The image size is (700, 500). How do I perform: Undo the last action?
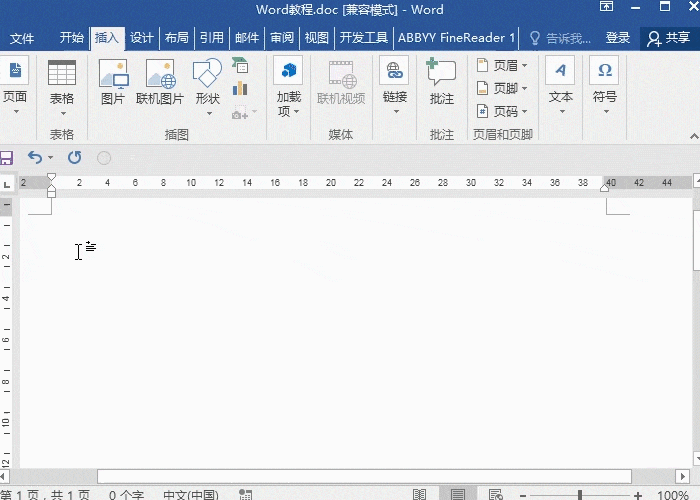click(34, 158)
